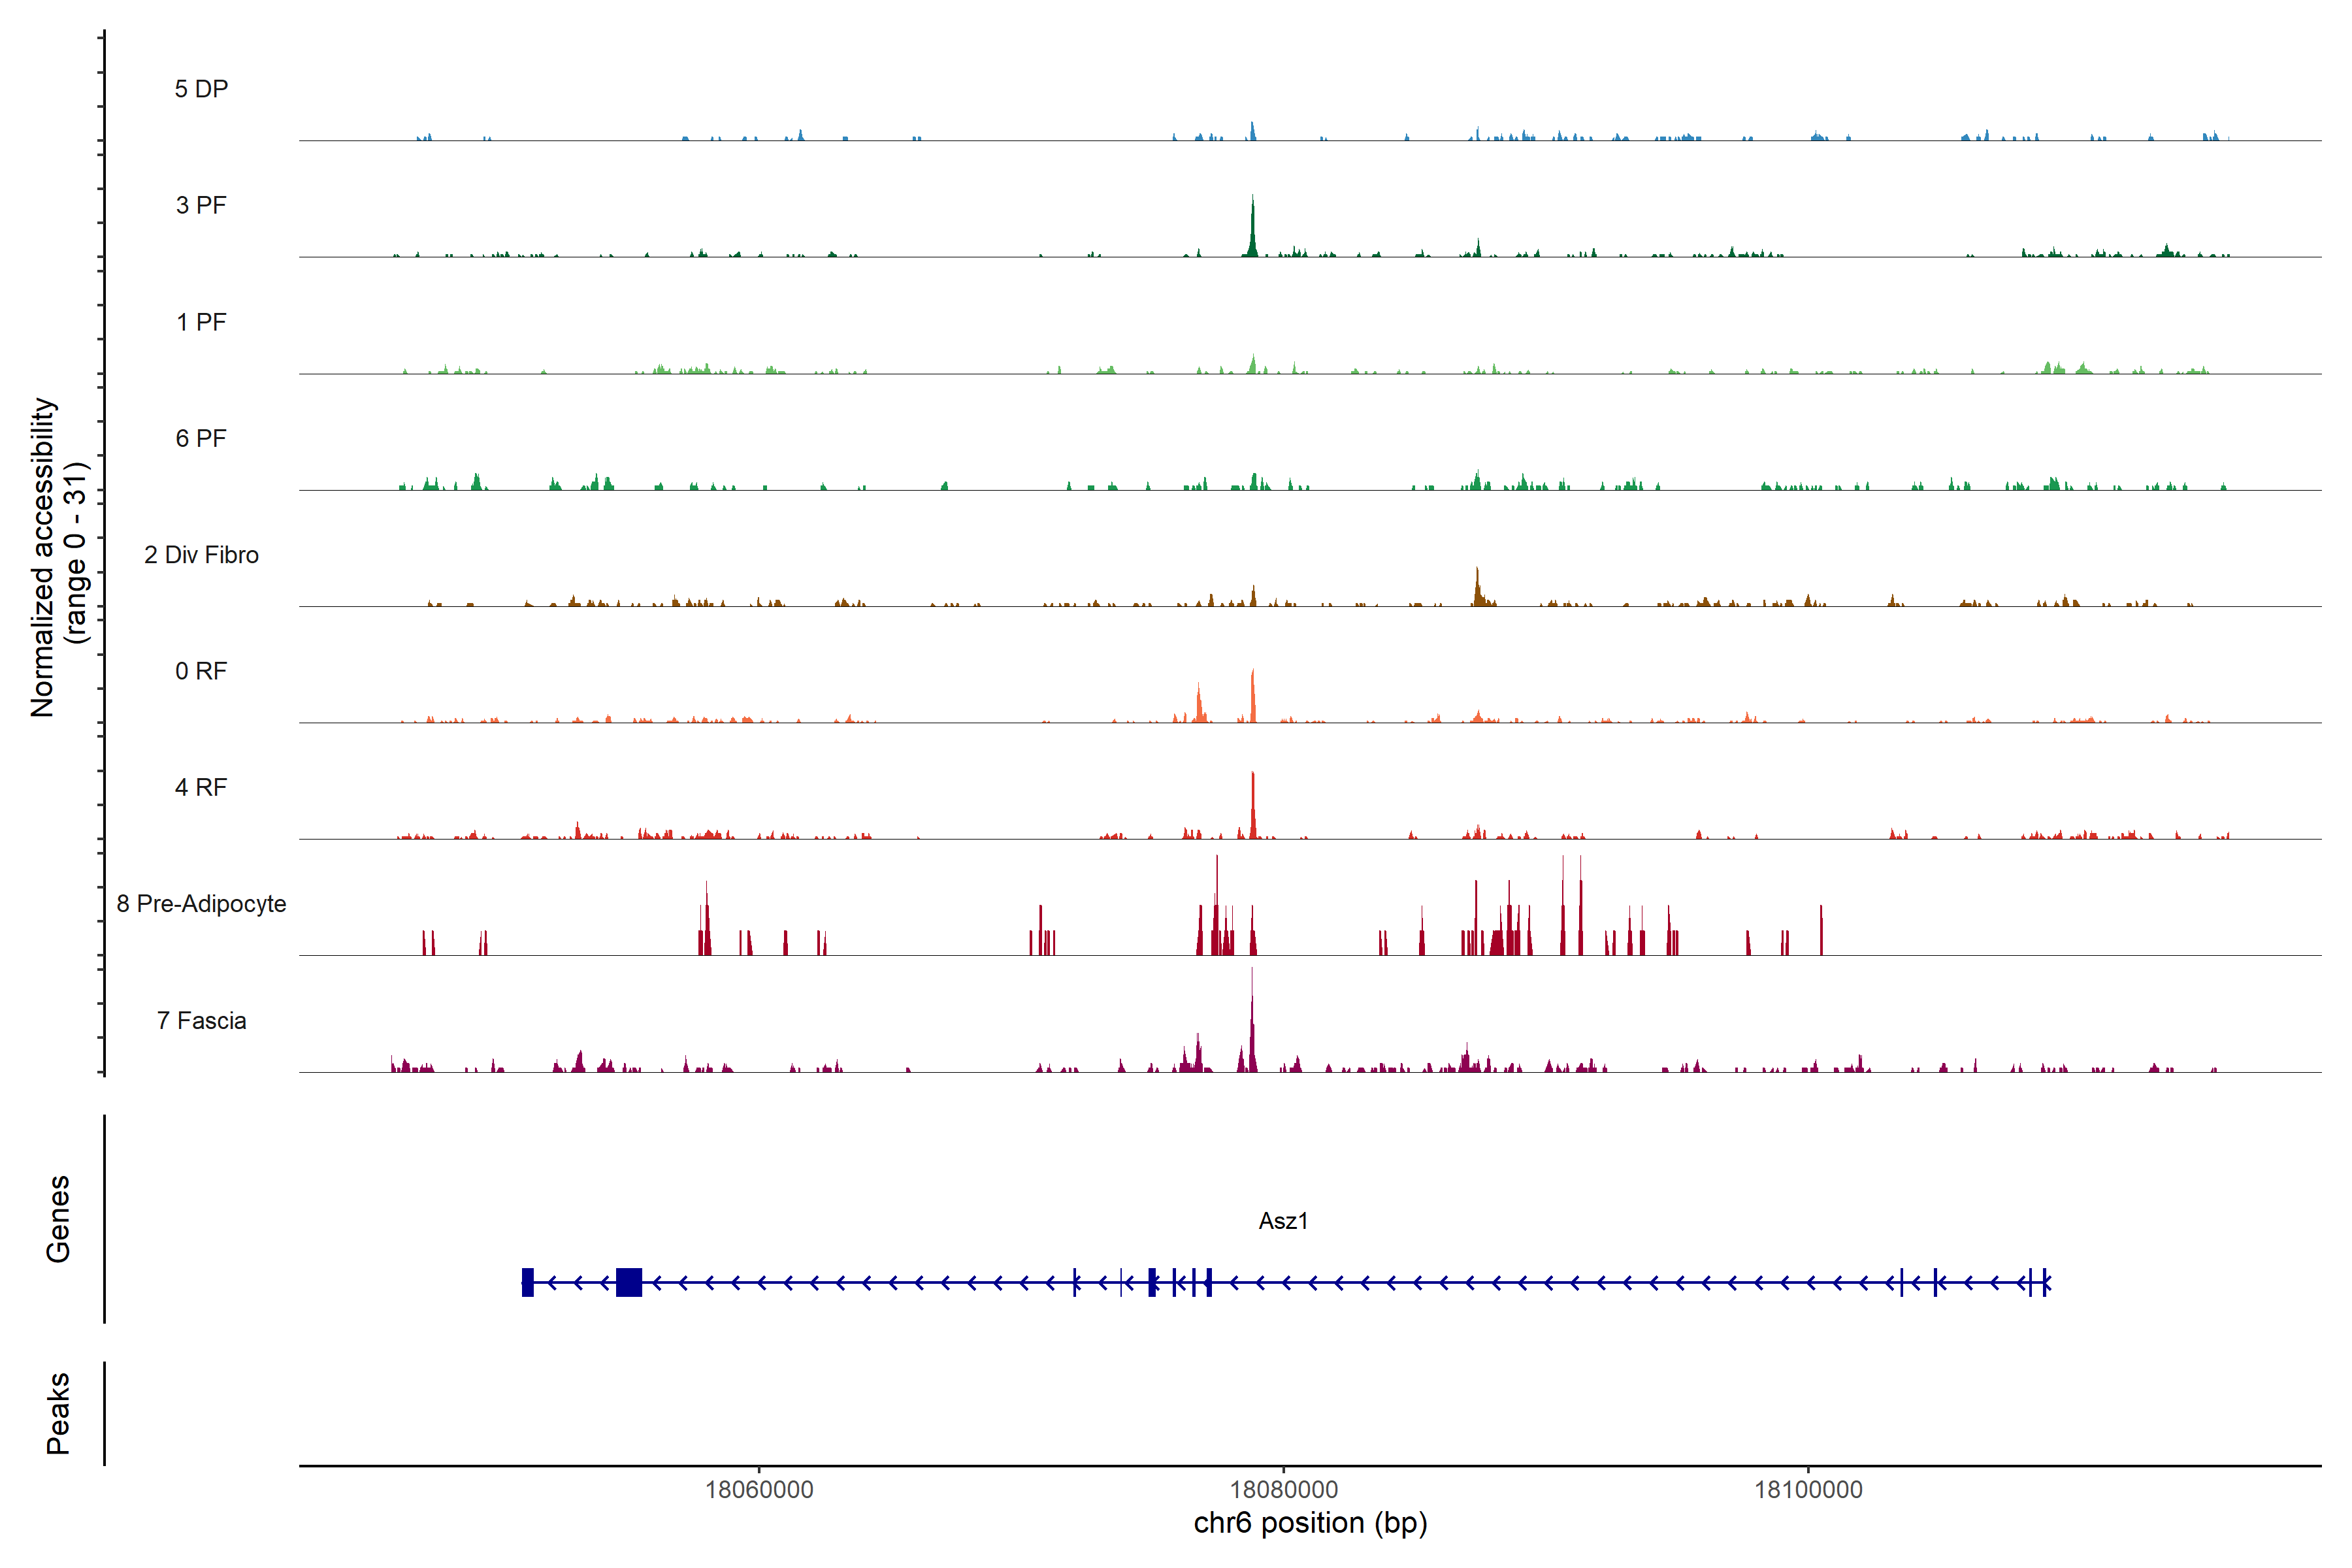Click the Peaks panel label
This screenshot has height=1568, width=2352.
58,1413
